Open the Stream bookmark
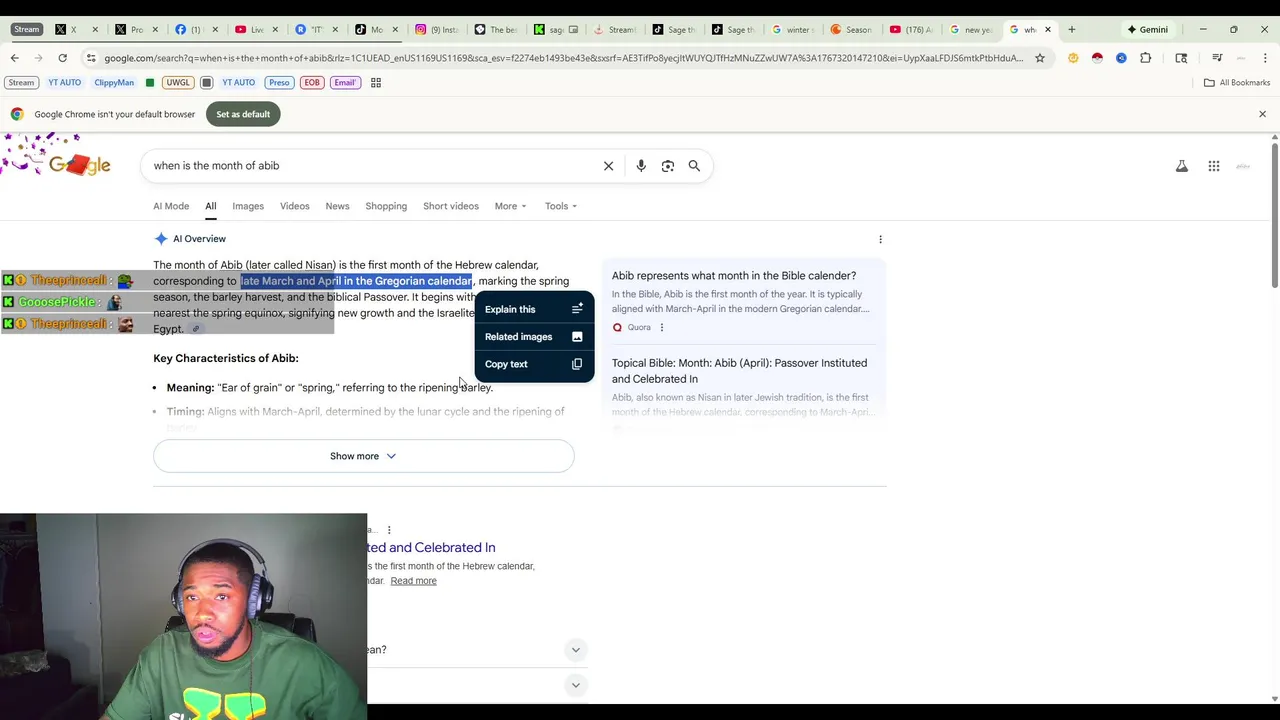 (21, 82)
